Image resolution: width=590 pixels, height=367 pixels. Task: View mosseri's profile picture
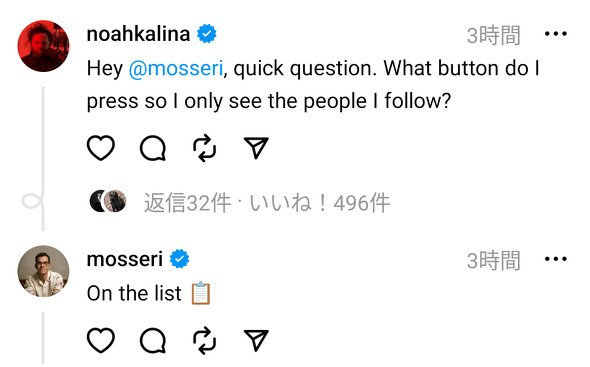point(43,271)
